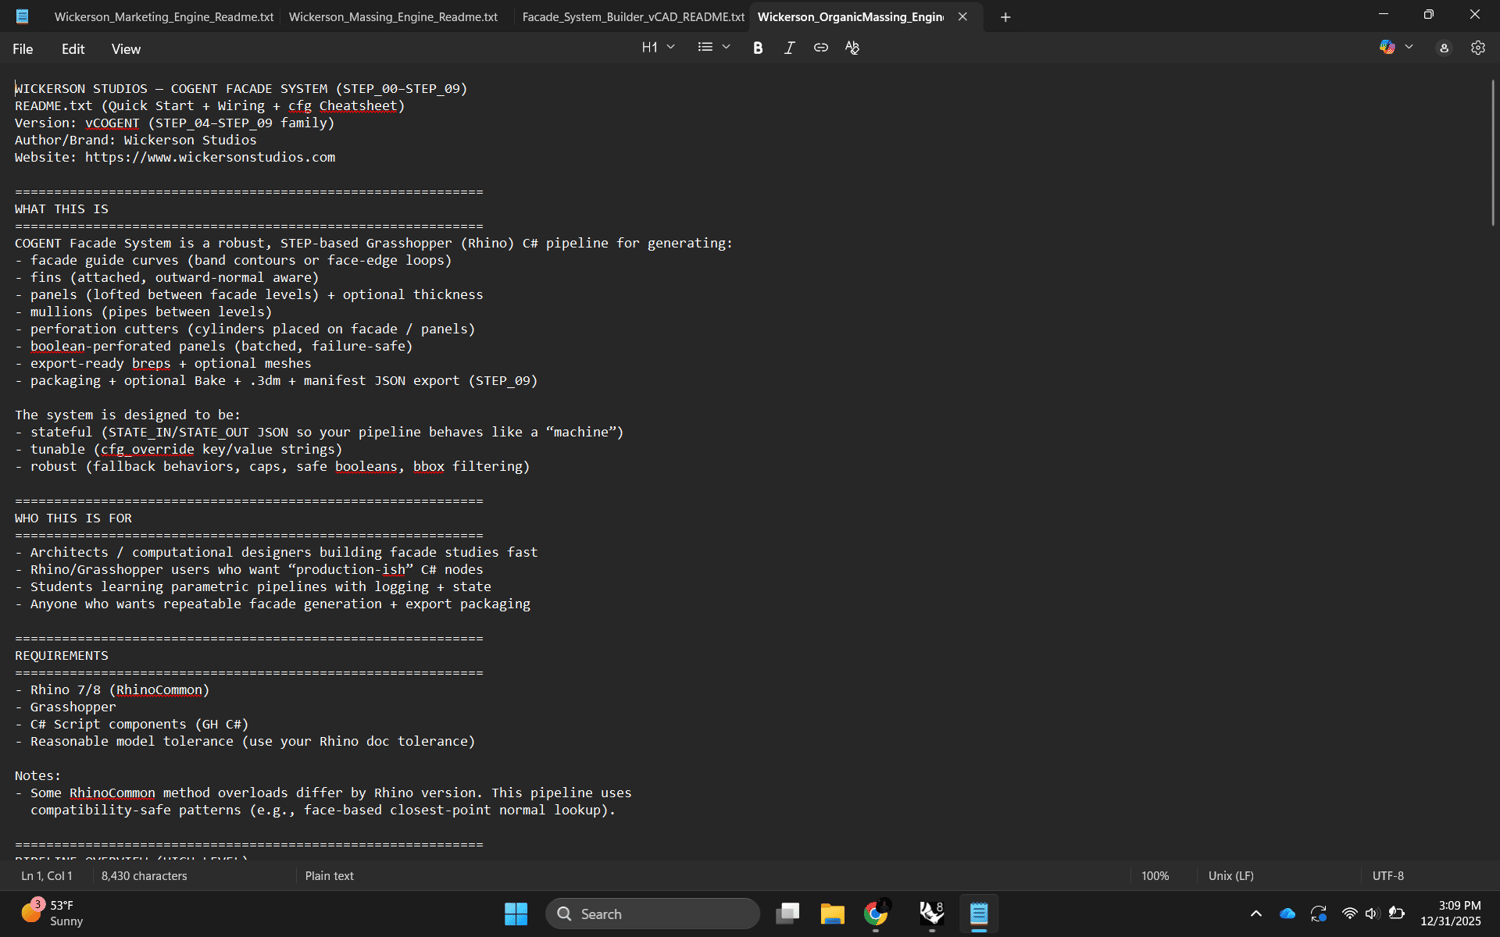The width and height of the screenshot is (1500, 937).
Task: Select the Notepad icon on the taskbar
Action: (979, 914)
